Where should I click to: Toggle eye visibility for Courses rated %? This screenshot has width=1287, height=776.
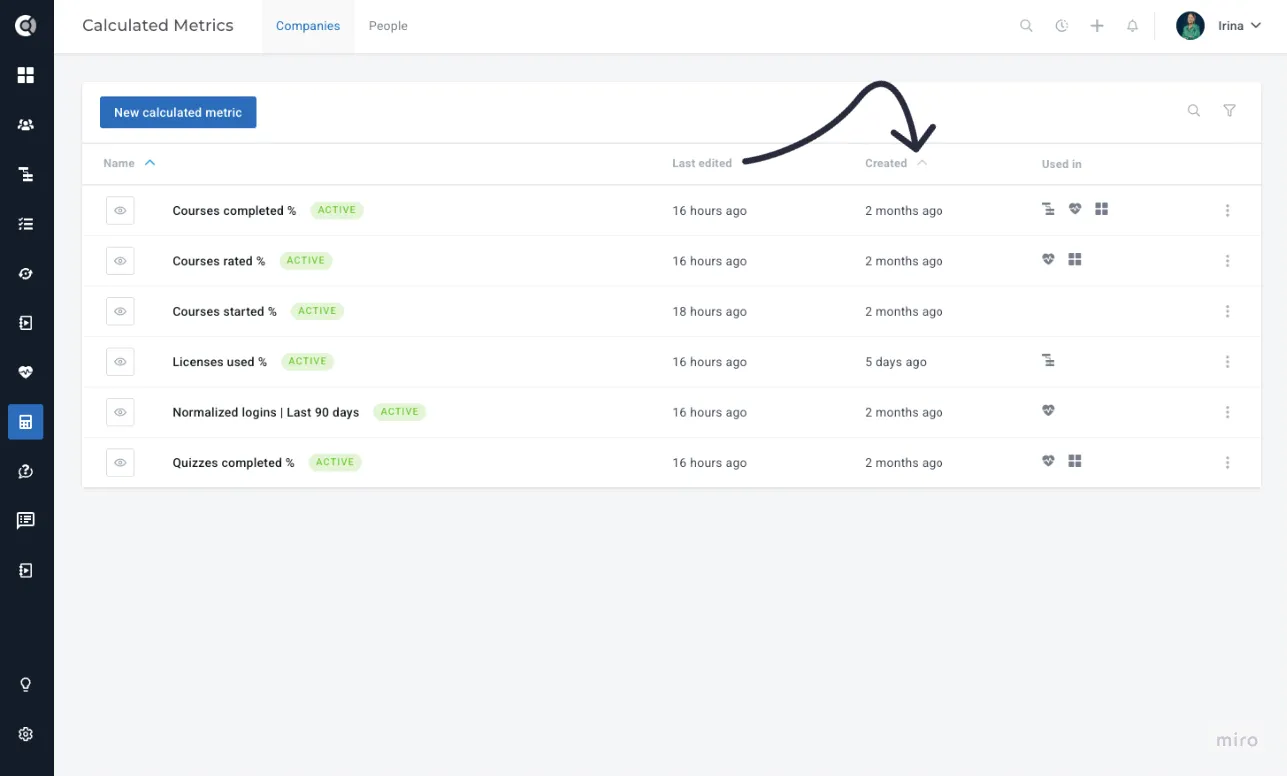120,261
